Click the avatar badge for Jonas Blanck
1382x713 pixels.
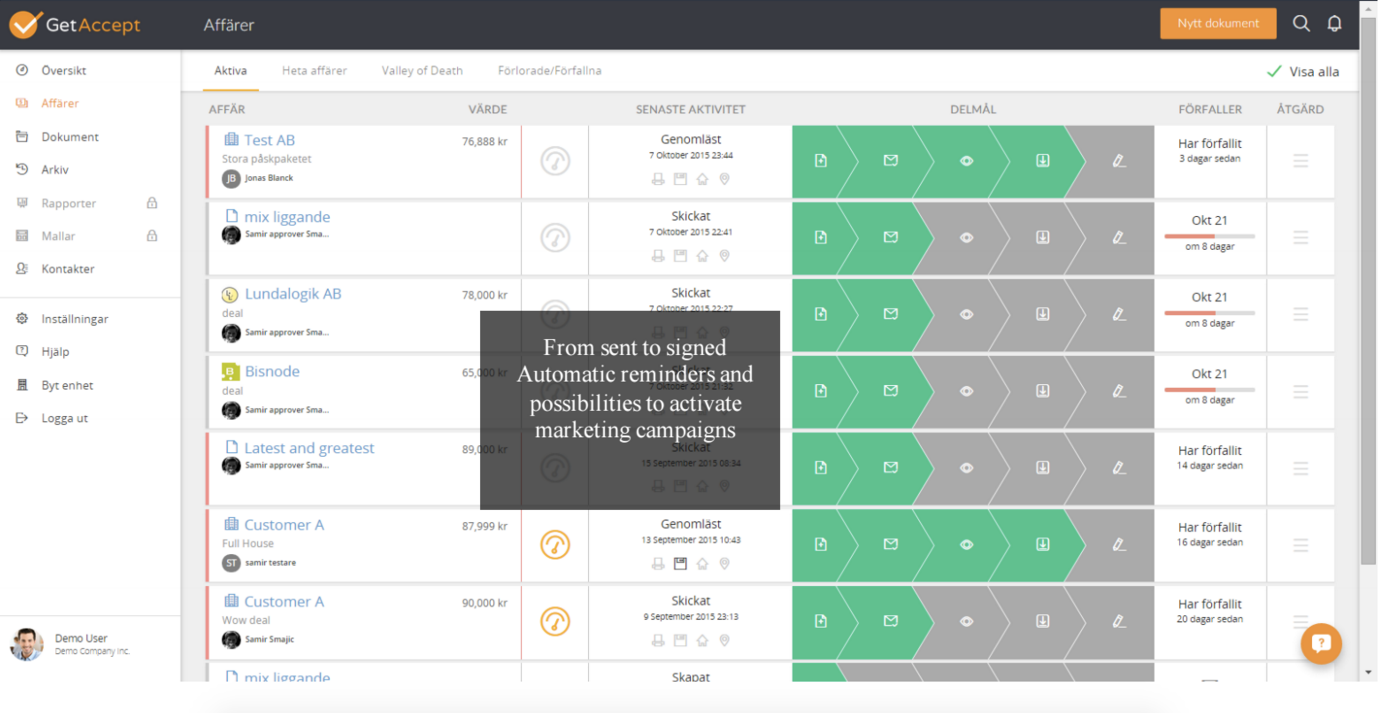pos(231,177)
